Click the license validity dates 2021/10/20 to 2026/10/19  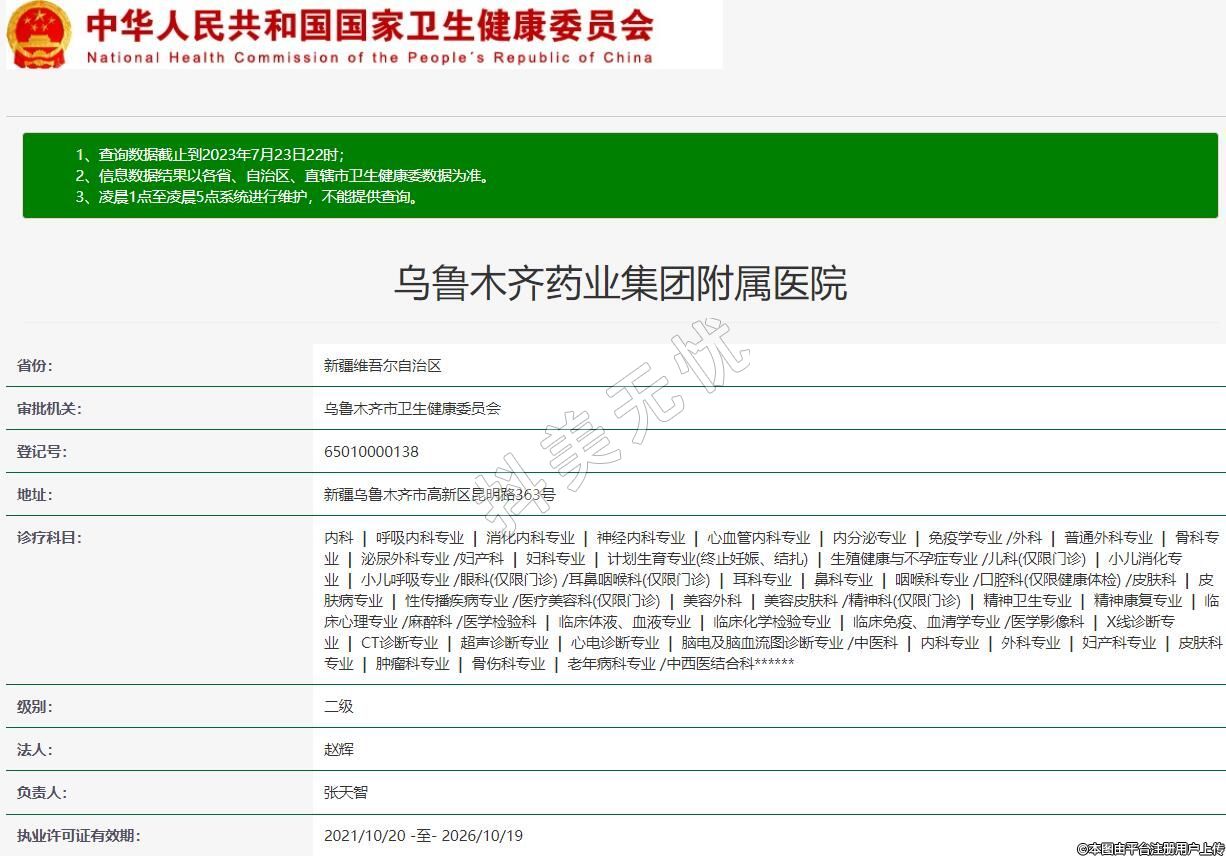point(423,836)
